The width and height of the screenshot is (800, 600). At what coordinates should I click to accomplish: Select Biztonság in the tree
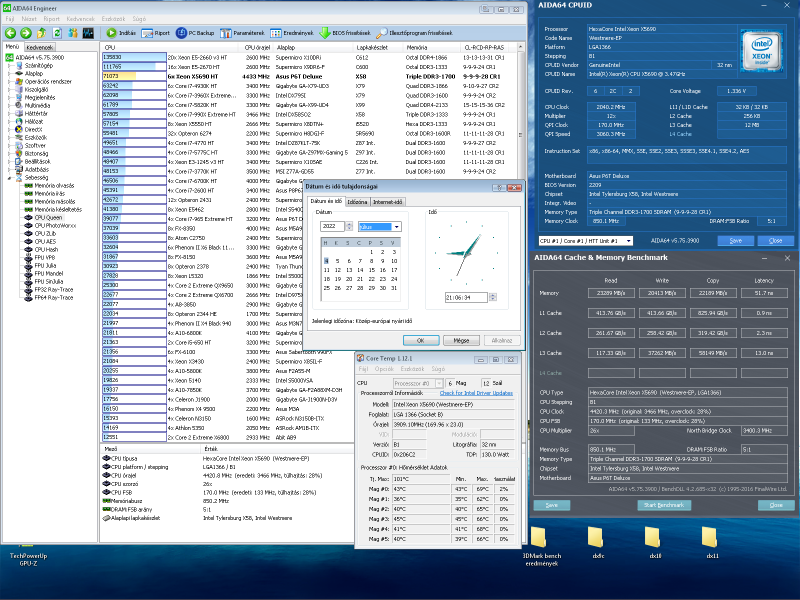point(36,154)
